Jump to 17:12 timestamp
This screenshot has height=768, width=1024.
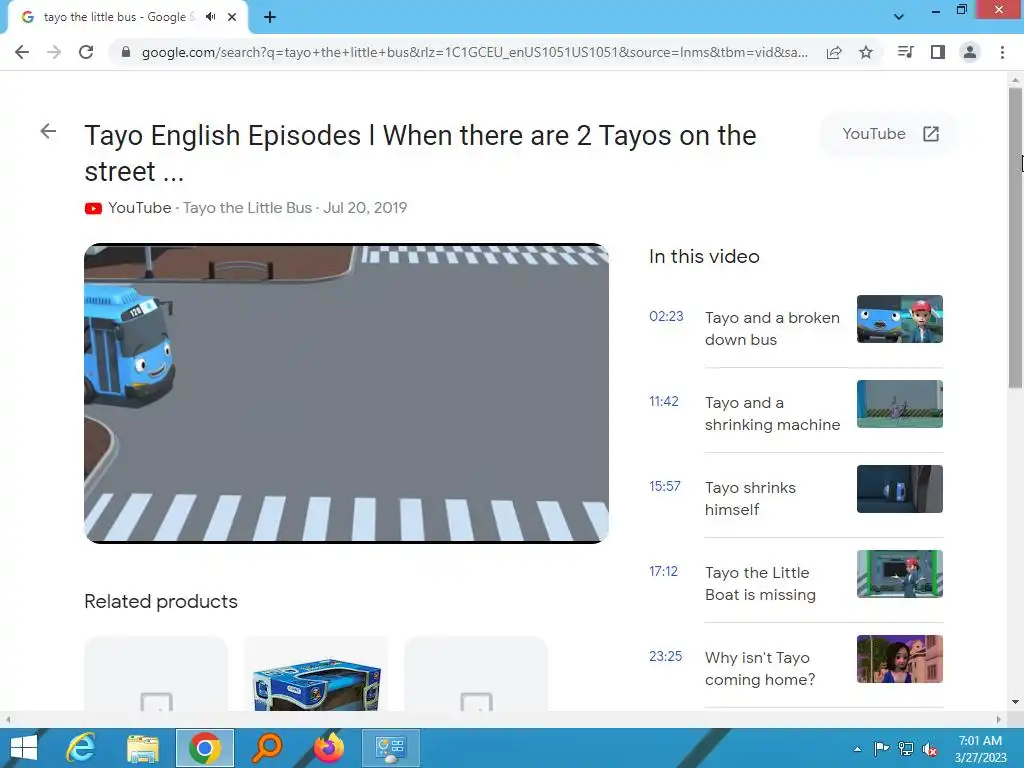click(x=664, y=571)
